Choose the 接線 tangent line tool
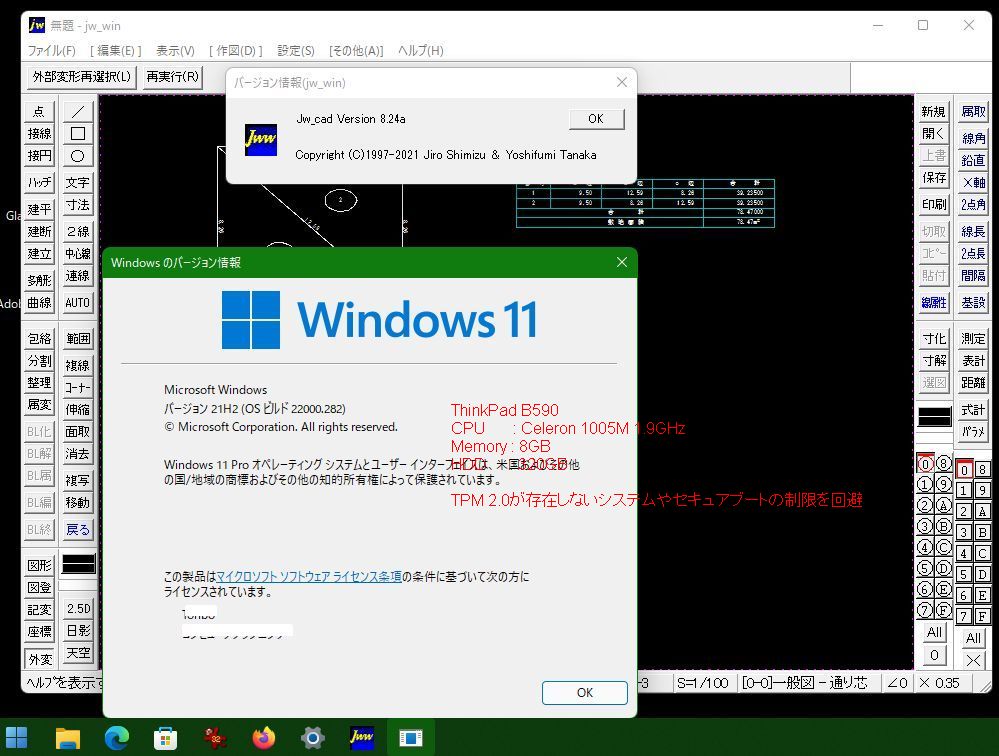Viewport: 999px width, 756px height. click(x=40, y=134)
